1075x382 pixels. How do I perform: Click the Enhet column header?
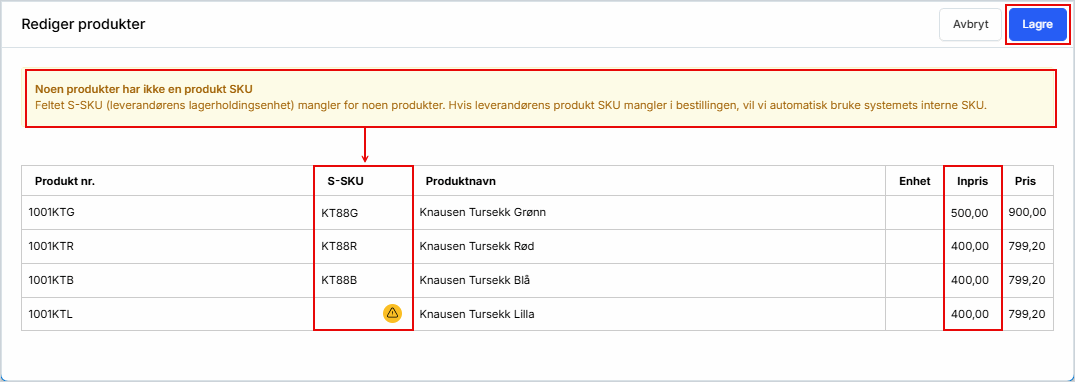coord(915,181)
